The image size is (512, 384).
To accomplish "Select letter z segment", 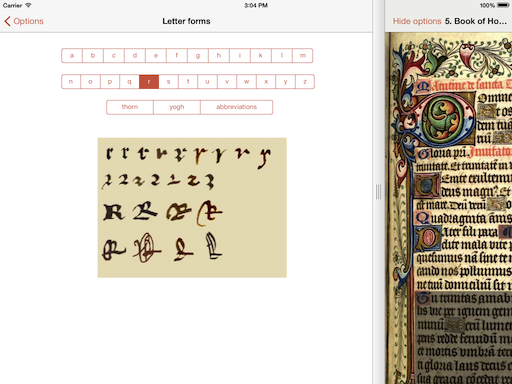I will point(305,82).
